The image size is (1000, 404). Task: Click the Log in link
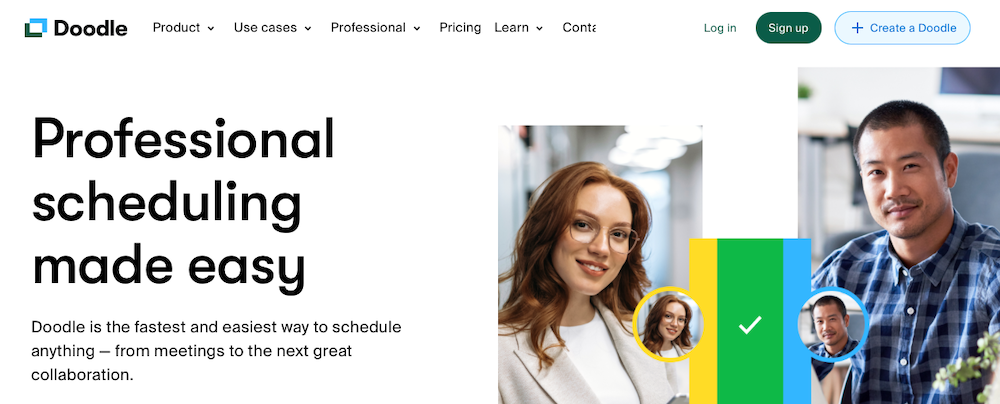[720, 28]
